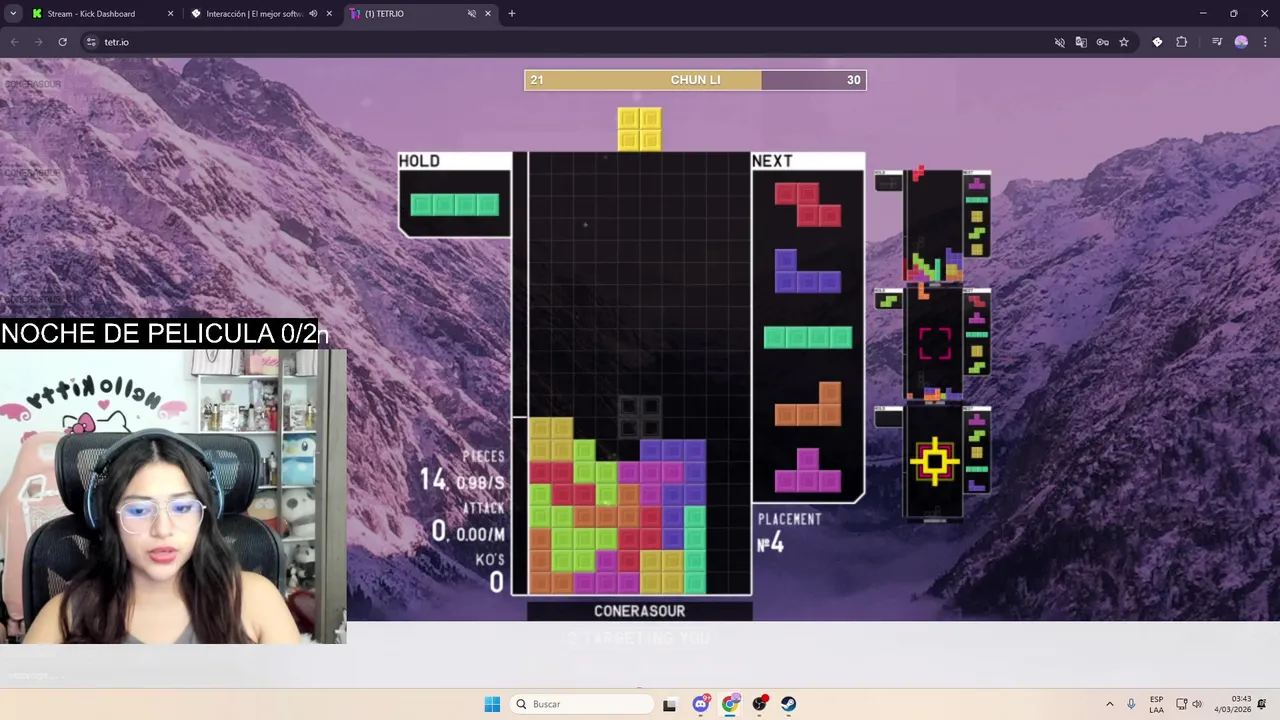Click the PIECES 14 counter
This screenshot has height=720, width=1280.
462,471
